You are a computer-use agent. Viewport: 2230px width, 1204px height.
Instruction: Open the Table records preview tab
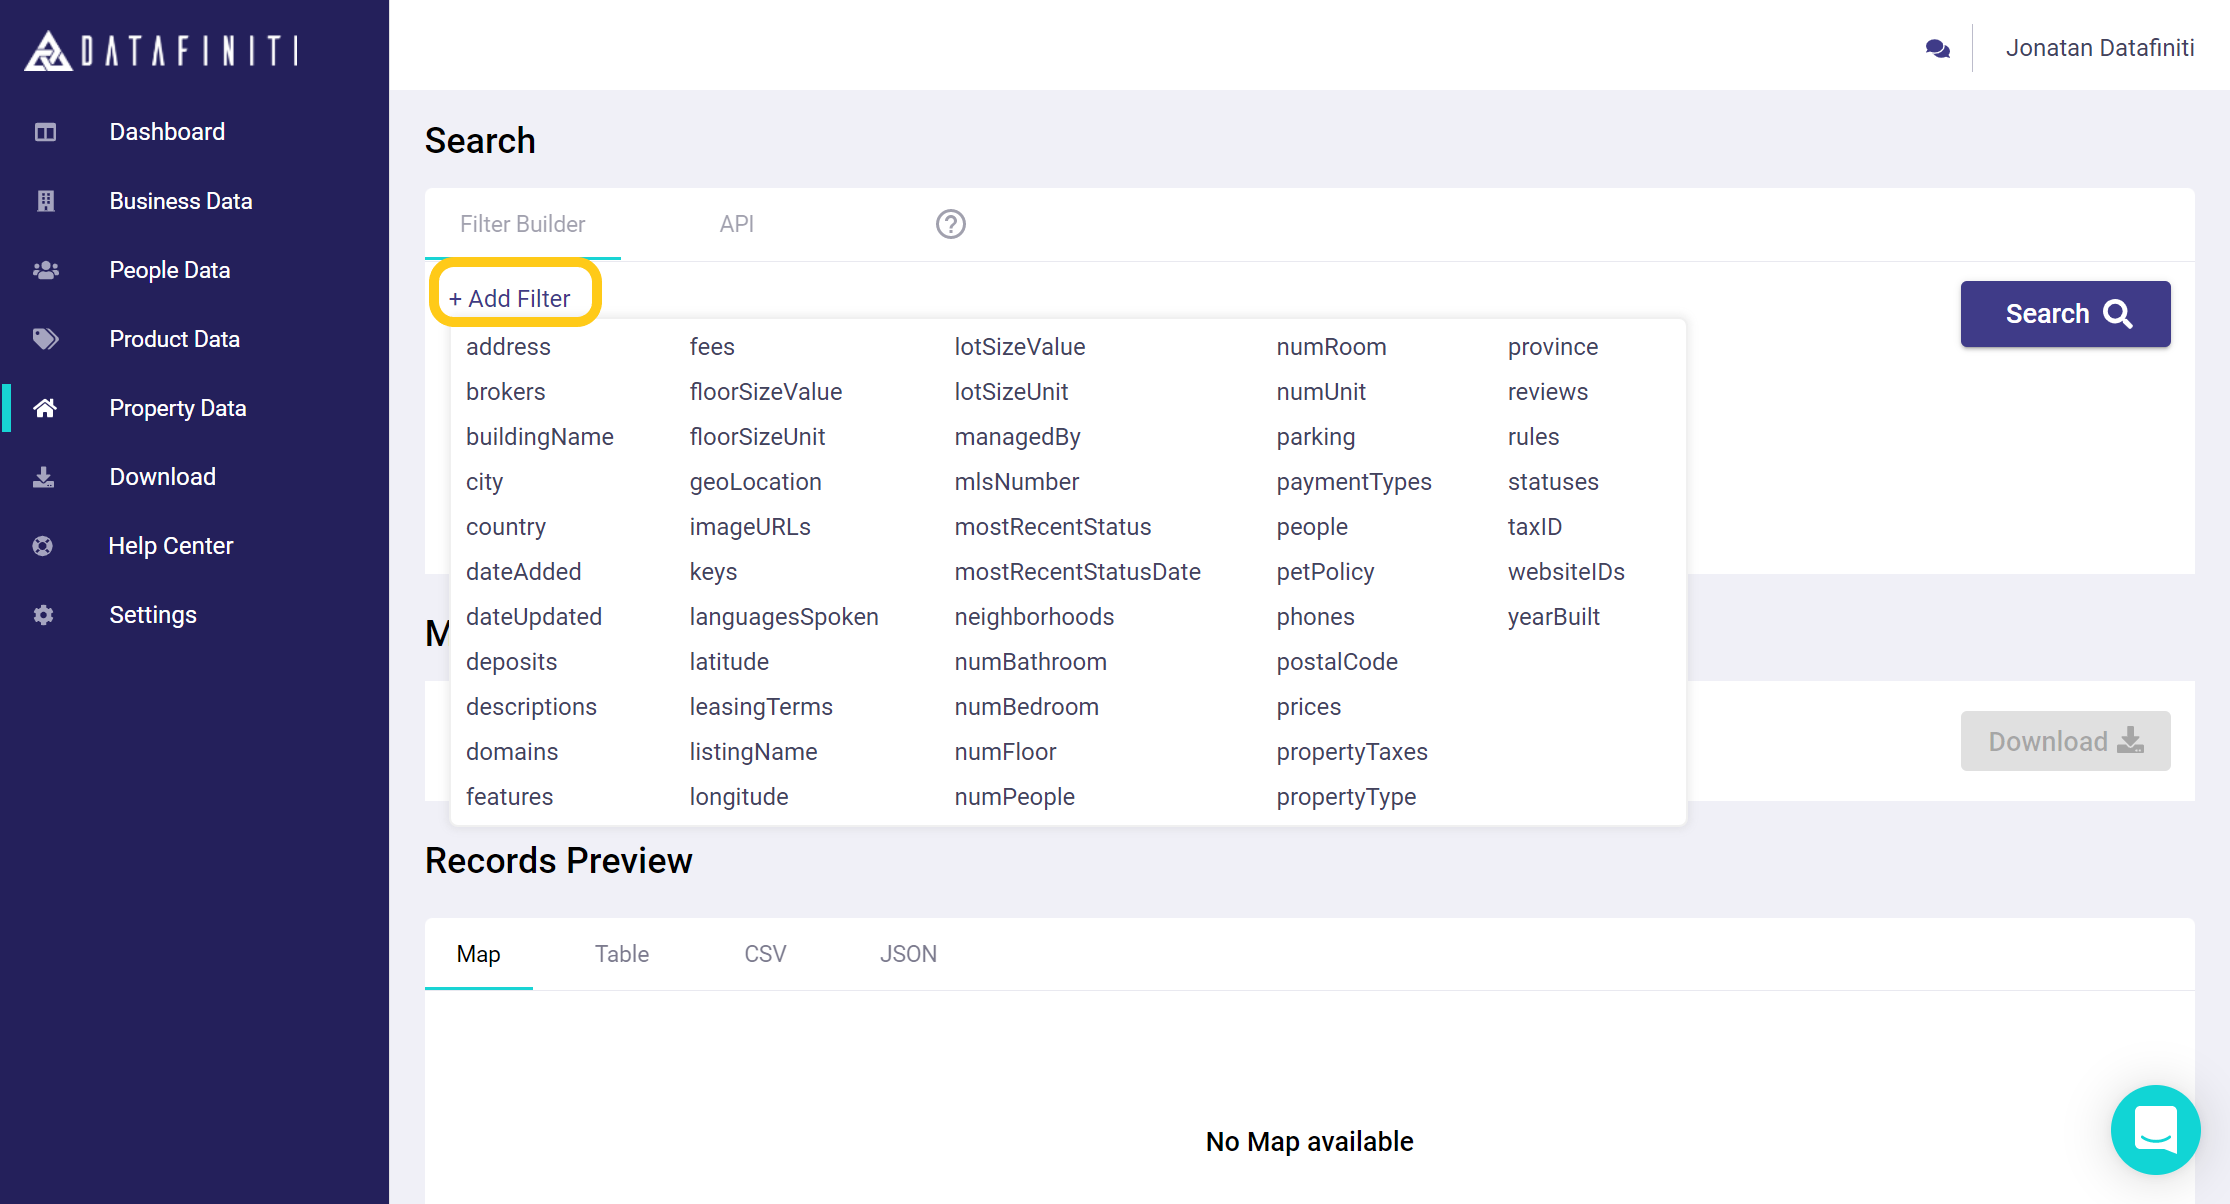point(621,954)
